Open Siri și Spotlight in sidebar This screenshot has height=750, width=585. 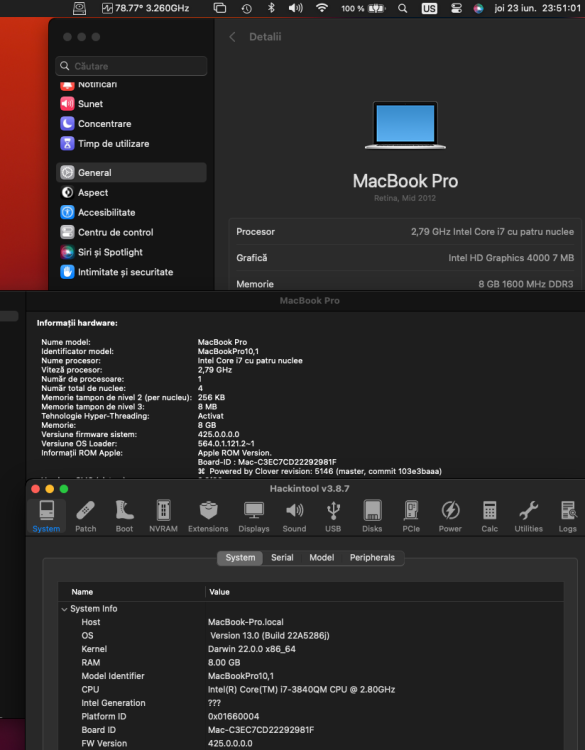point(131,252)
